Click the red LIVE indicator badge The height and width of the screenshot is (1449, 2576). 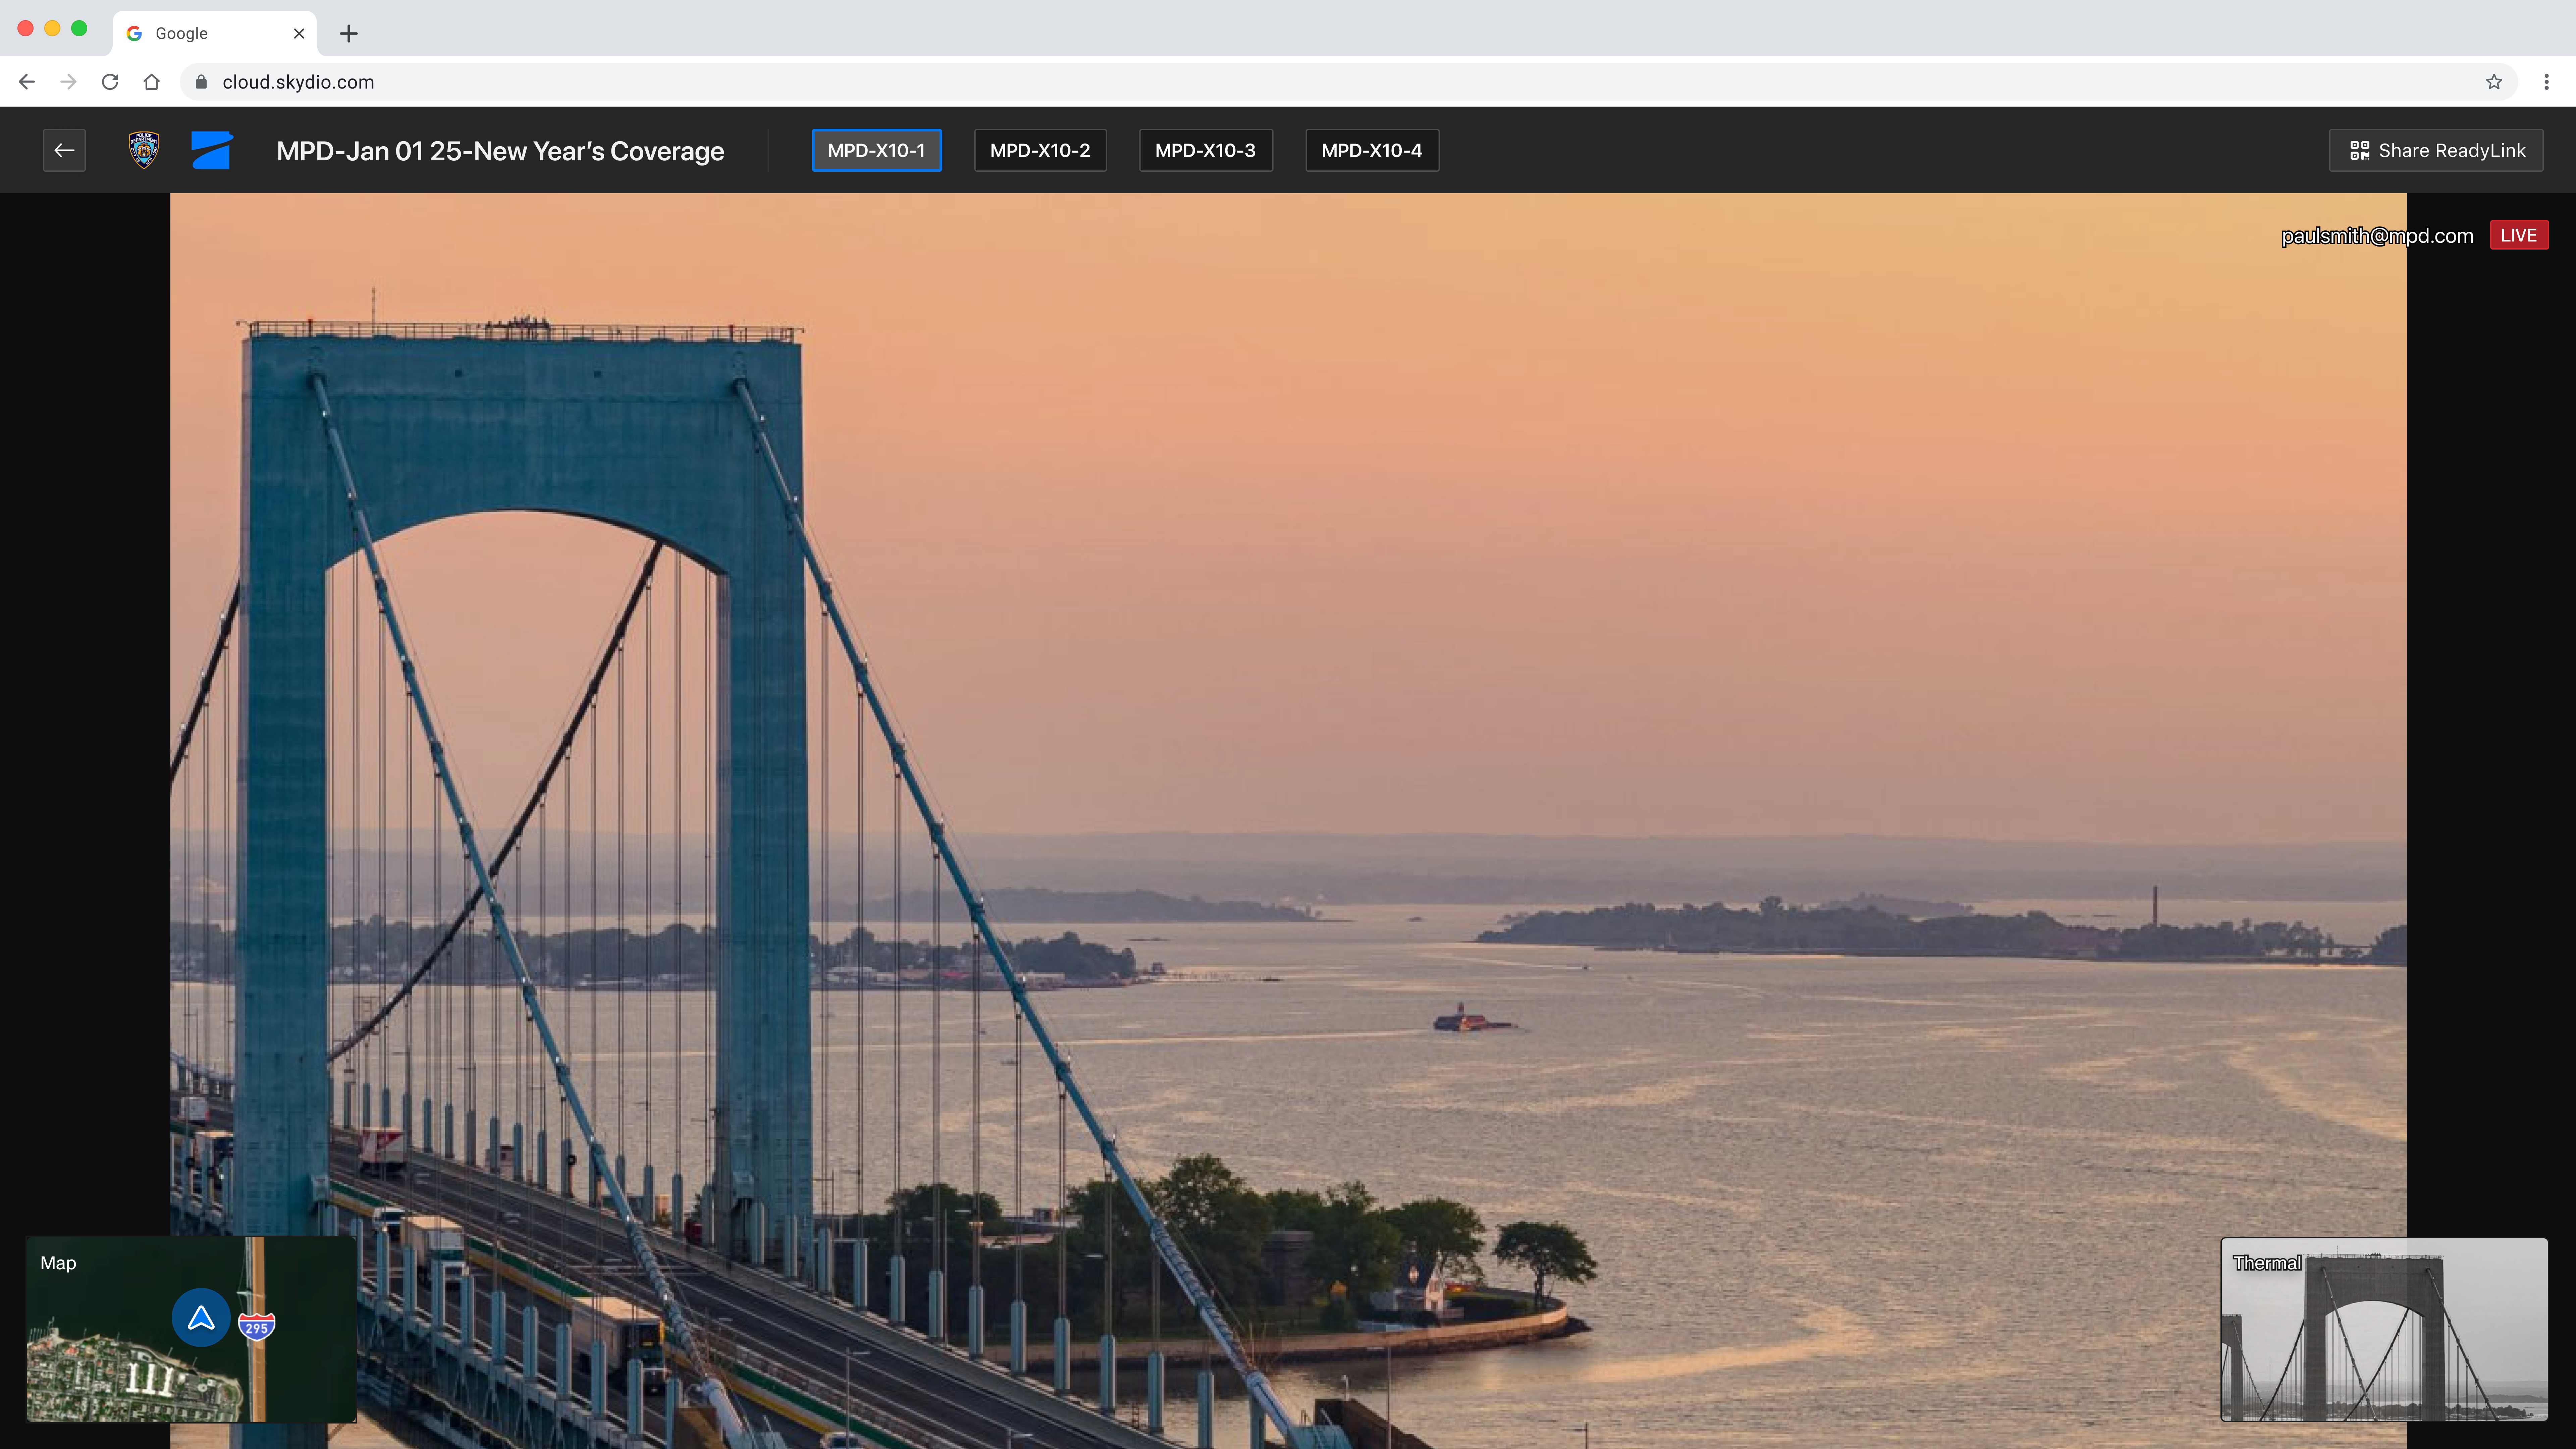2518,235
